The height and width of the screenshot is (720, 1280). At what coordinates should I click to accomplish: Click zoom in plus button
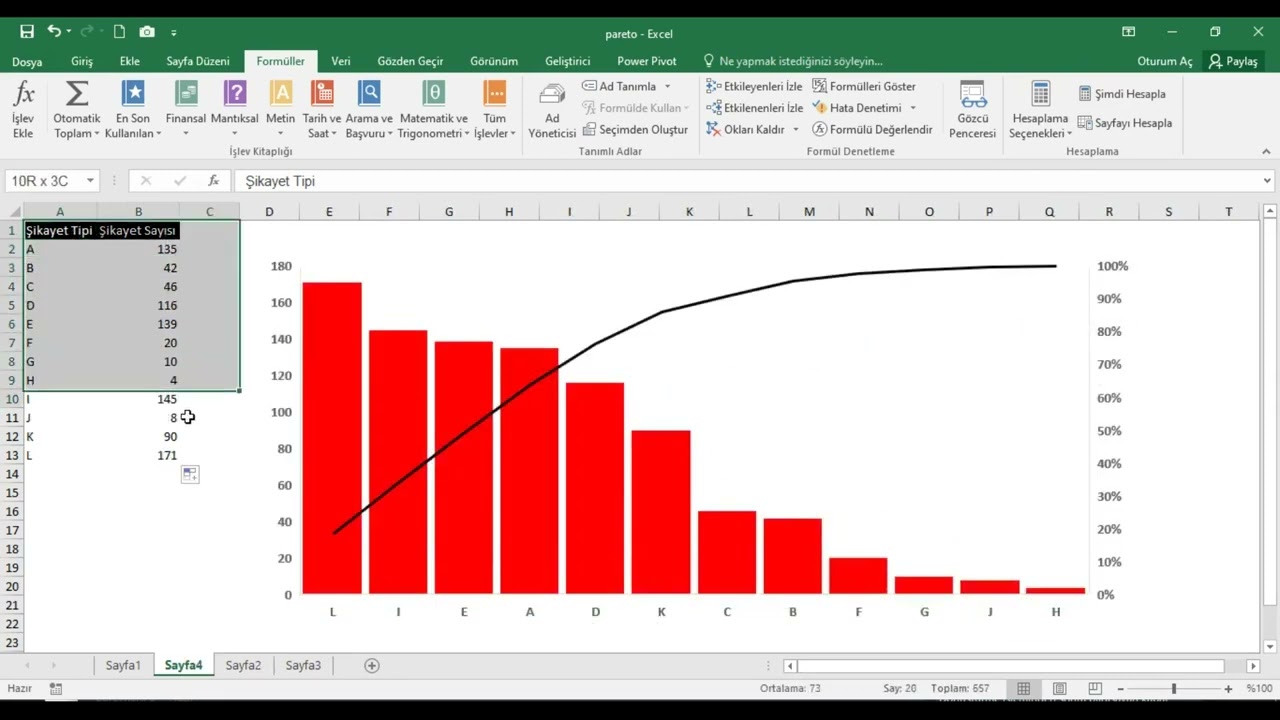(x=1228, y=689)
